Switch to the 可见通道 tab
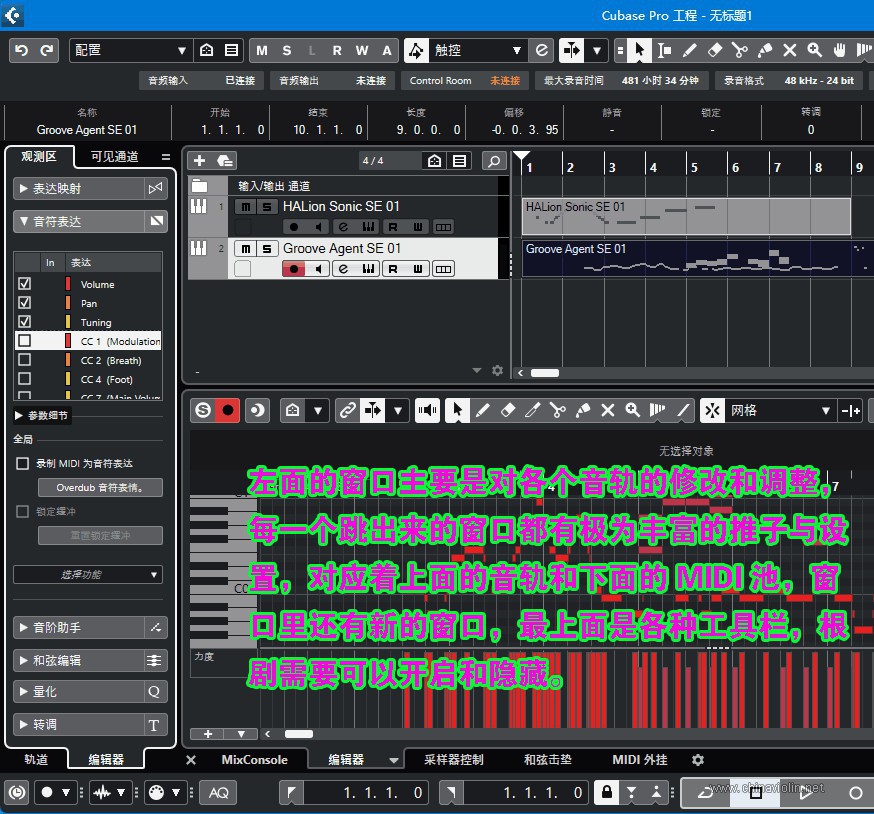Screen dimensions: 874x814 (115, 157)
